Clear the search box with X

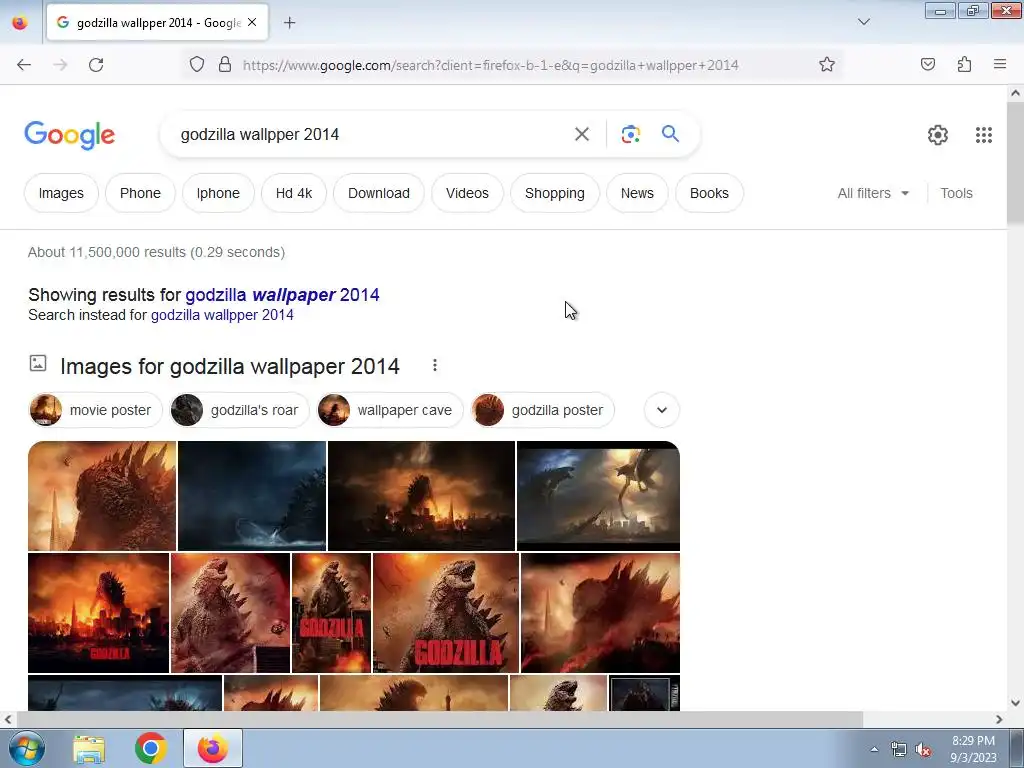tap(581, 135)
